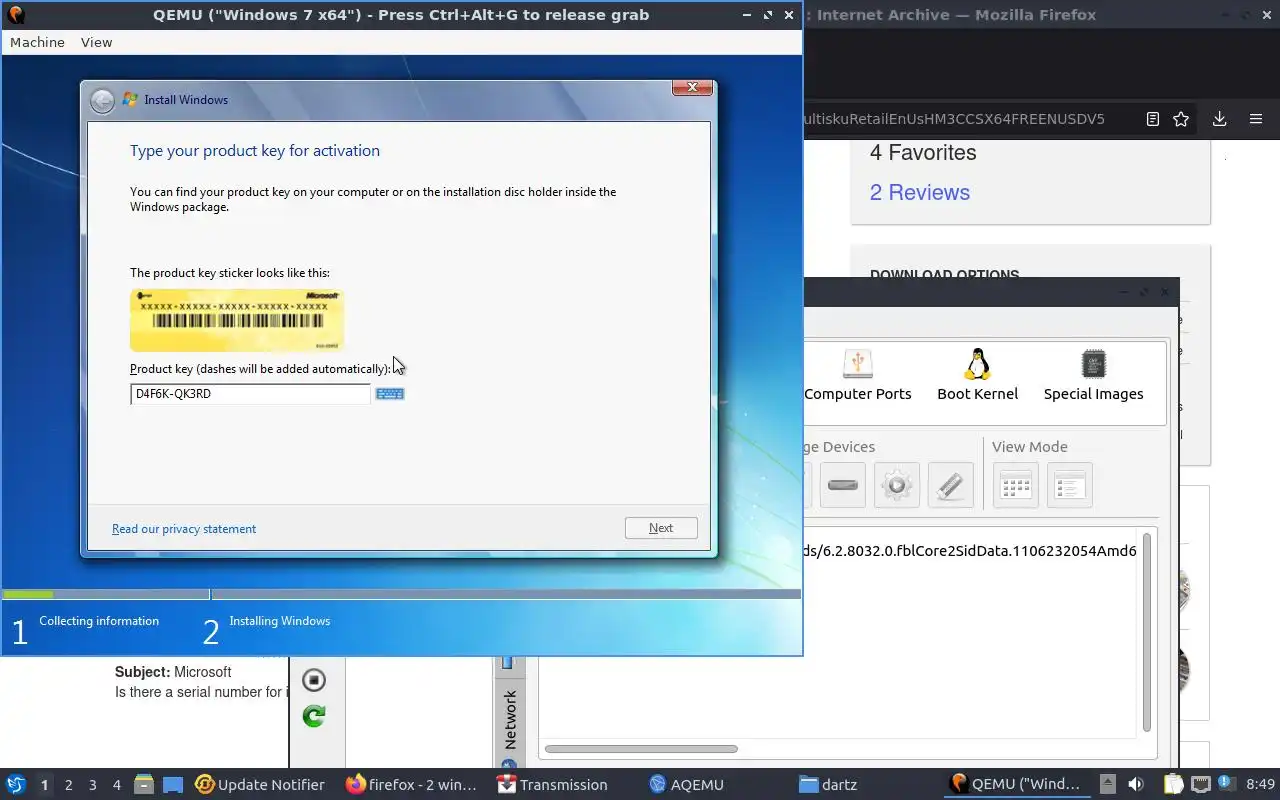This screenshot has height=800, width=1280.
Task: Click the horizontal scrollbar in AQEMU device list
Action: click(x=641, y=748)
